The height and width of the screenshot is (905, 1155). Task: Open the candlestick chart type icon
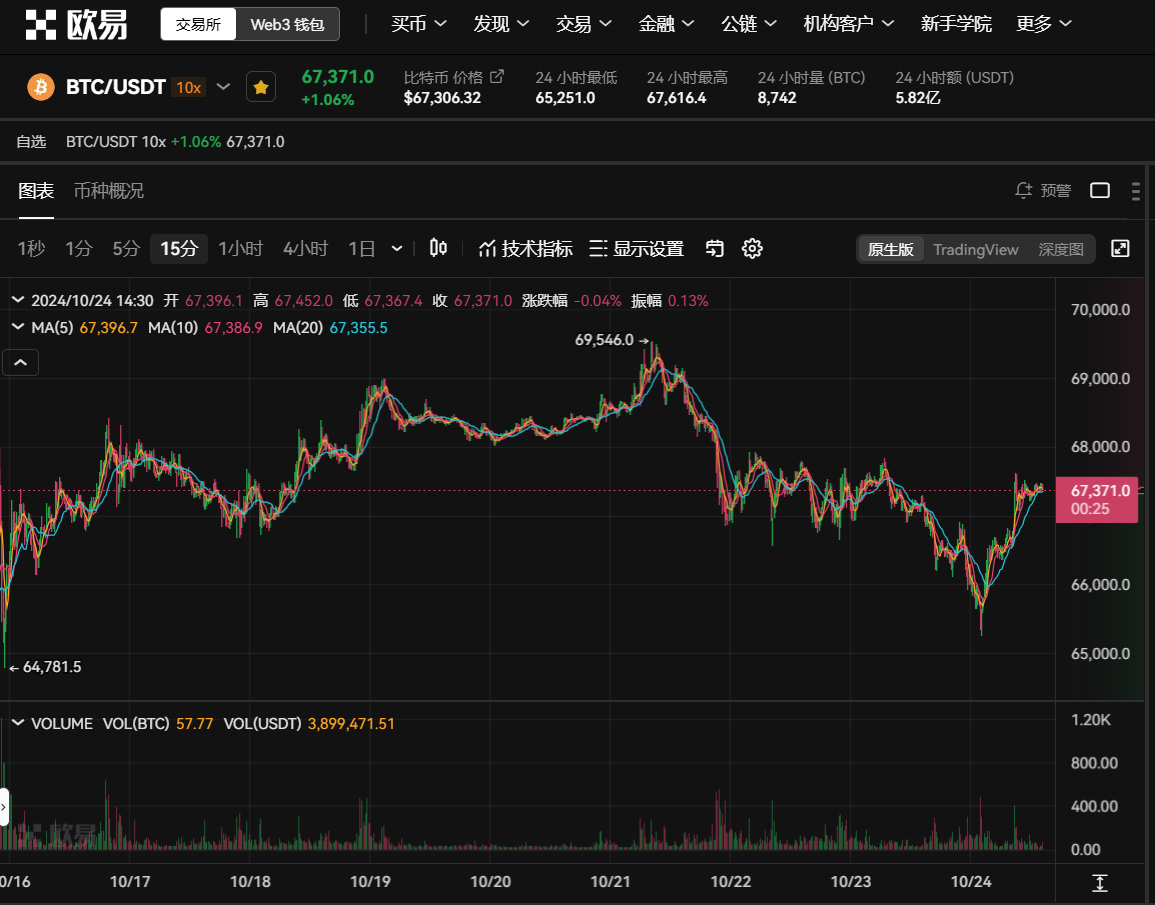[x=438, y=248]
